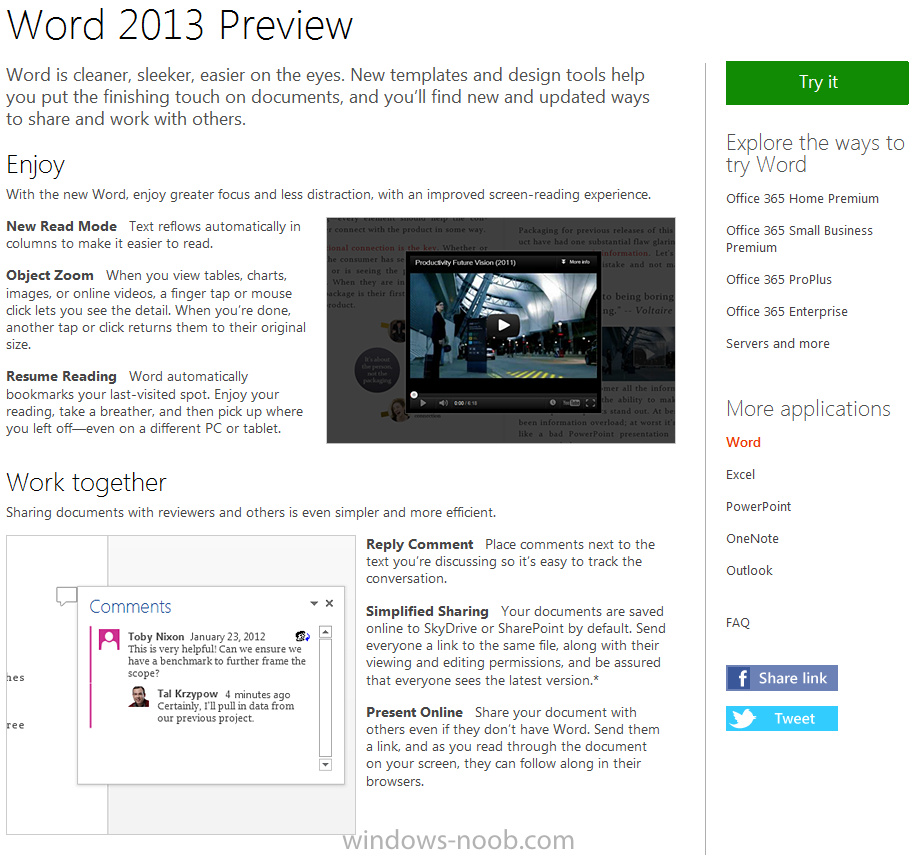The height and width of the screenshot is (855, 916).
Task: Open Office 365 Enterprise link
Action: point(786,312)
